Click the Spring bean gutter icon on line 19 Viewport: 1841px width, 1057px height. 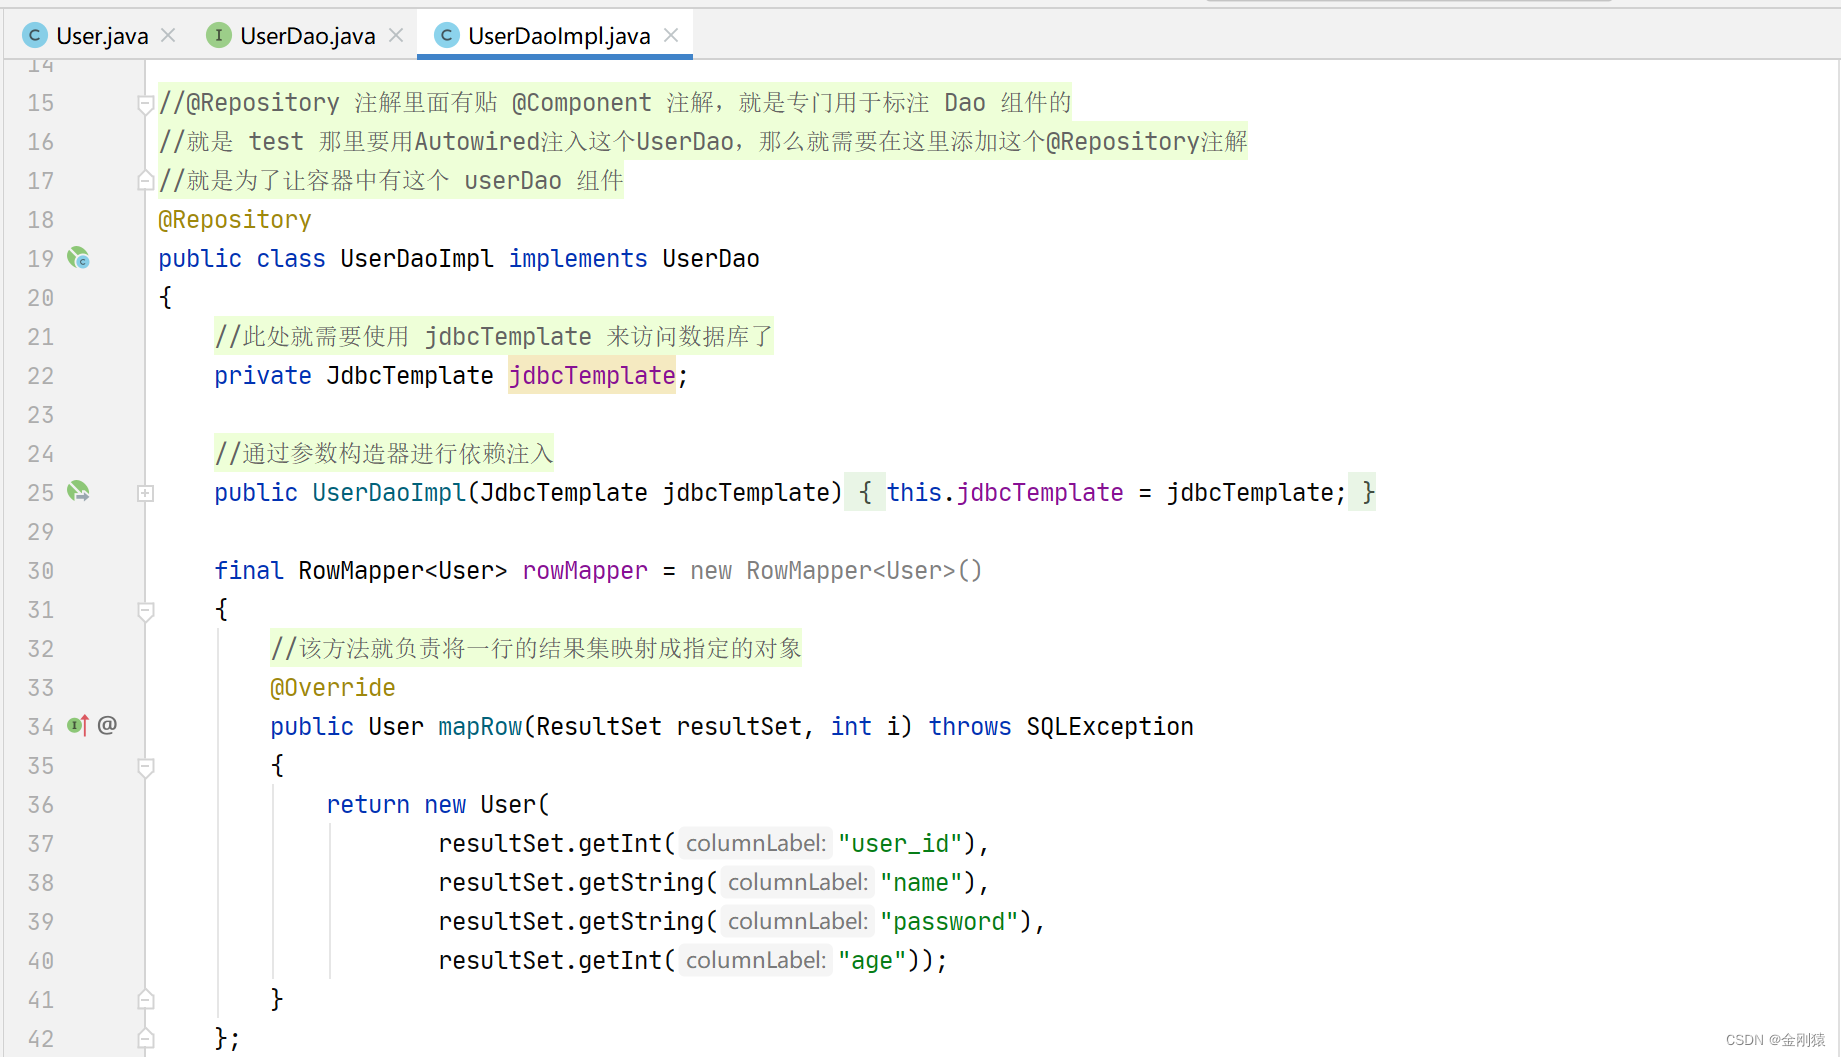[x=78, y=258]
